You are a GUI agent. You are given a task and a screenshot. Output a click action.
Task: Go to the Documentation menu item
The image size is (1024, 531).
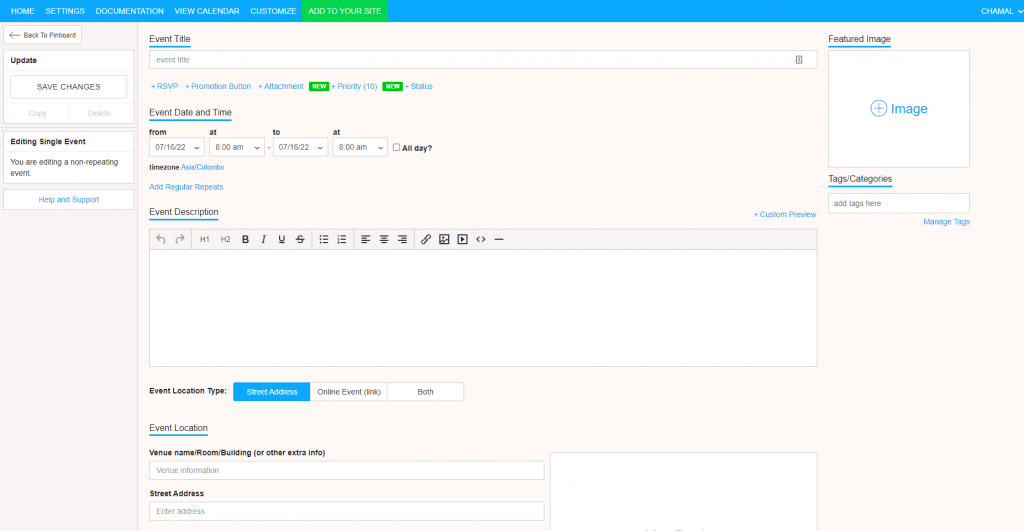point(129,11)
